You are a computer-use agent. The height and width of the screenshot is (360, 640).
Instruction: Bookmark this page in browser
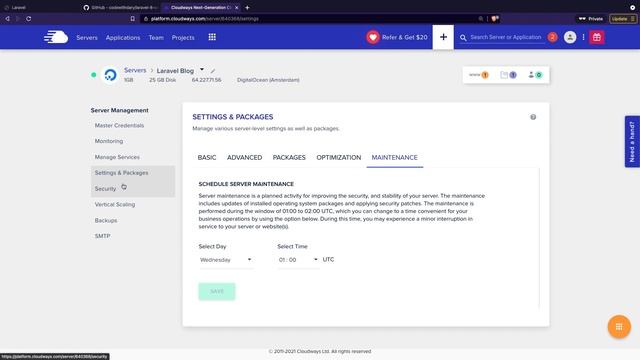(133, 19)
